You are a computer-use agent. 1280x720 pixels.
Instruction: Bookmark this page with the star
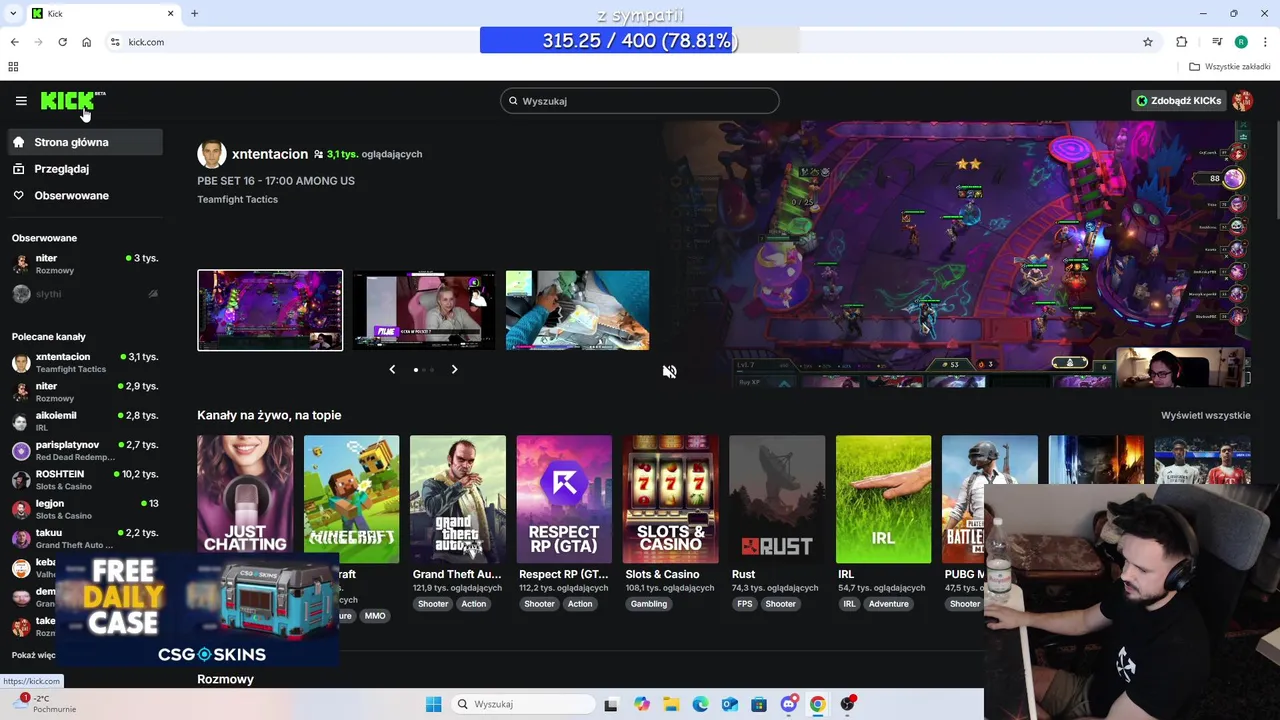click(x=1148, y=42)
